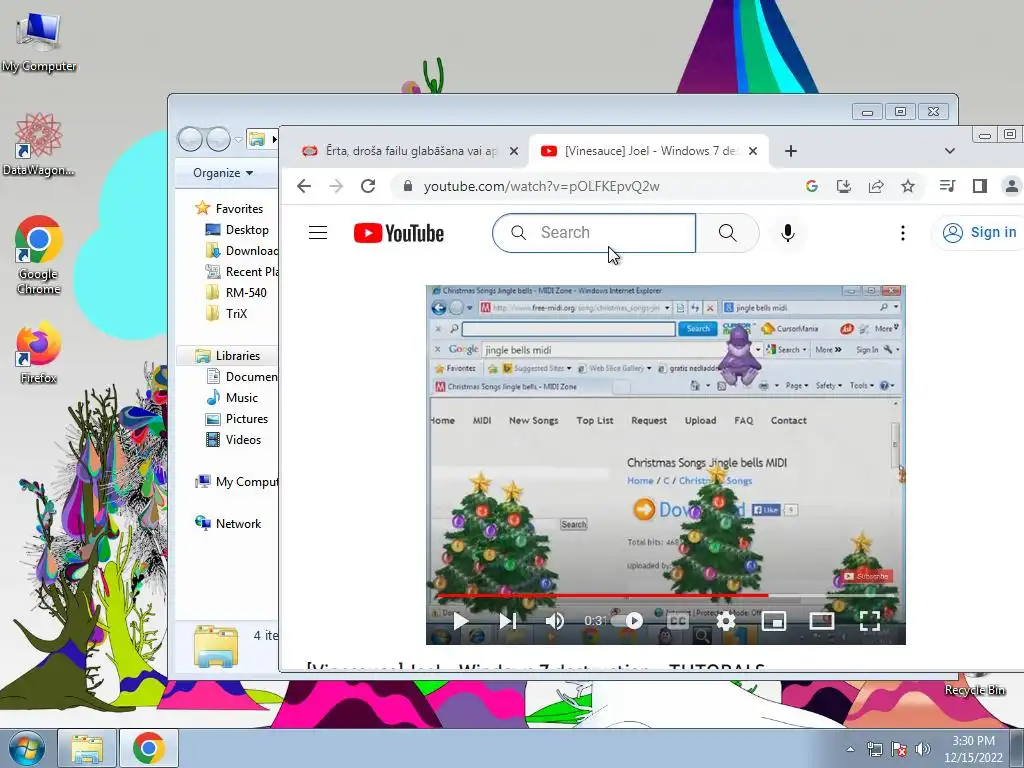This screenshot has height=768, width=1024.
Task: Toggle the autoplay switch in player
Action: (628, 620)
